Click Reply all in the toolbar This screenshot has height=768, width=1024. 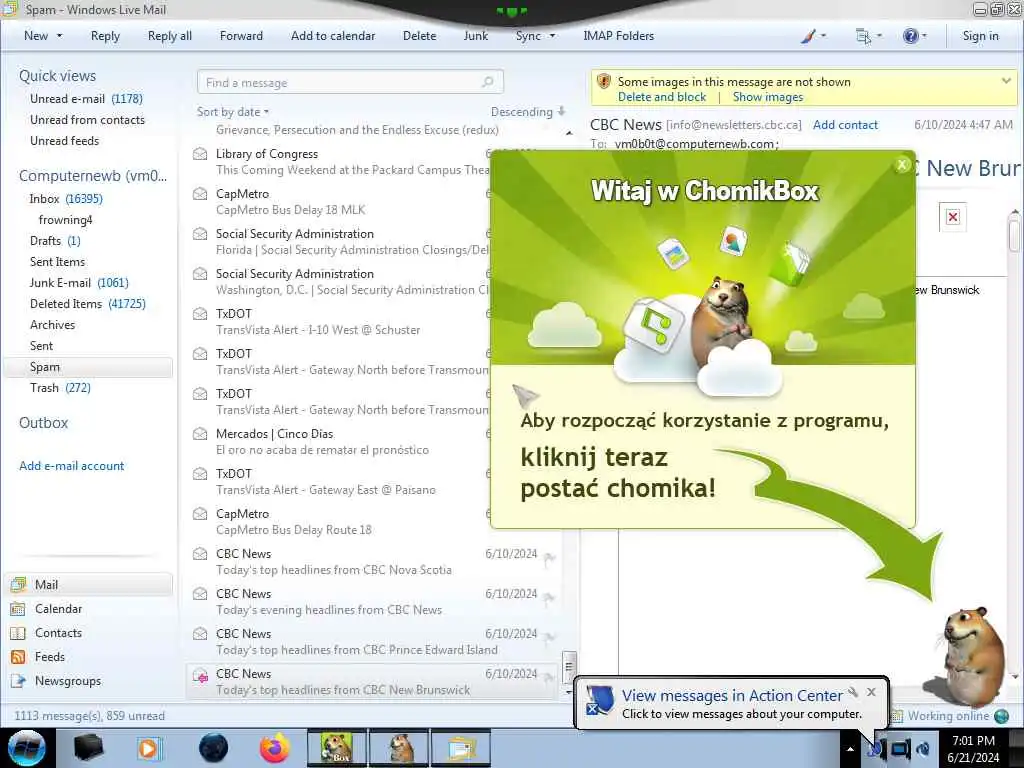(170, 36)
